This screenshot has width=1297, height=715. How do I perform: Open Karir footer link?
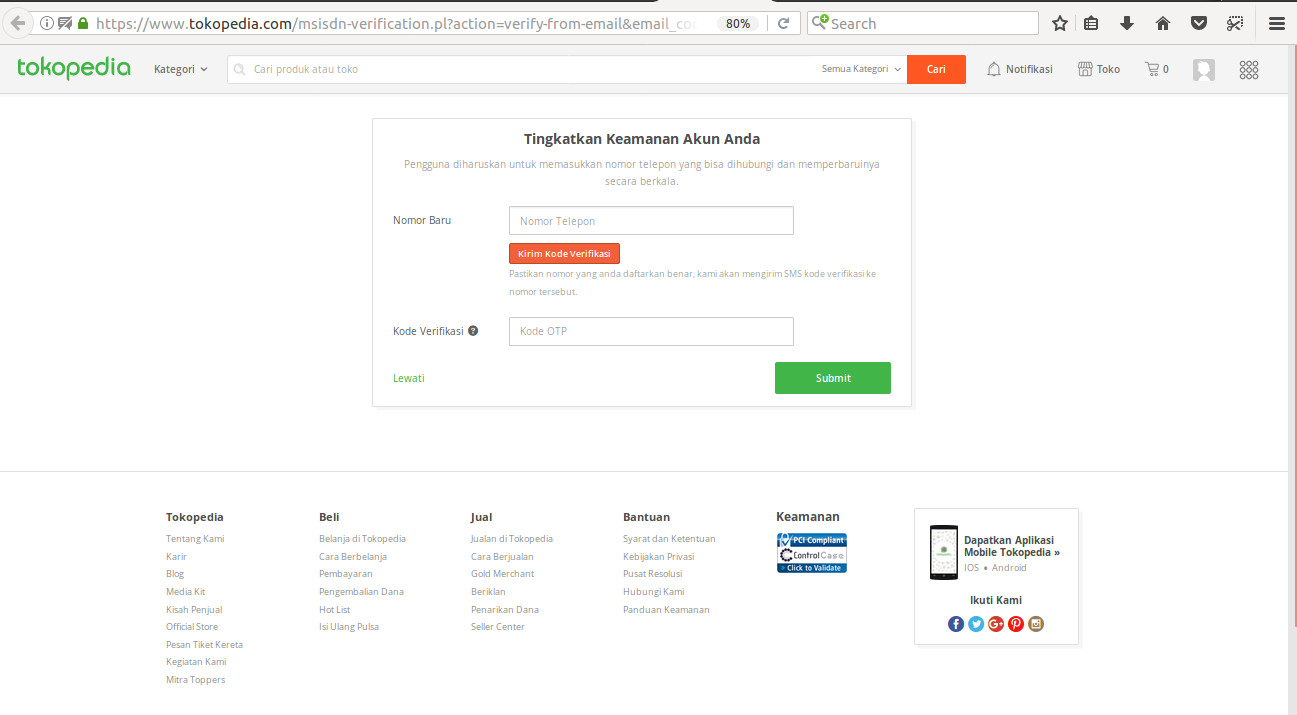pos(176,556)
